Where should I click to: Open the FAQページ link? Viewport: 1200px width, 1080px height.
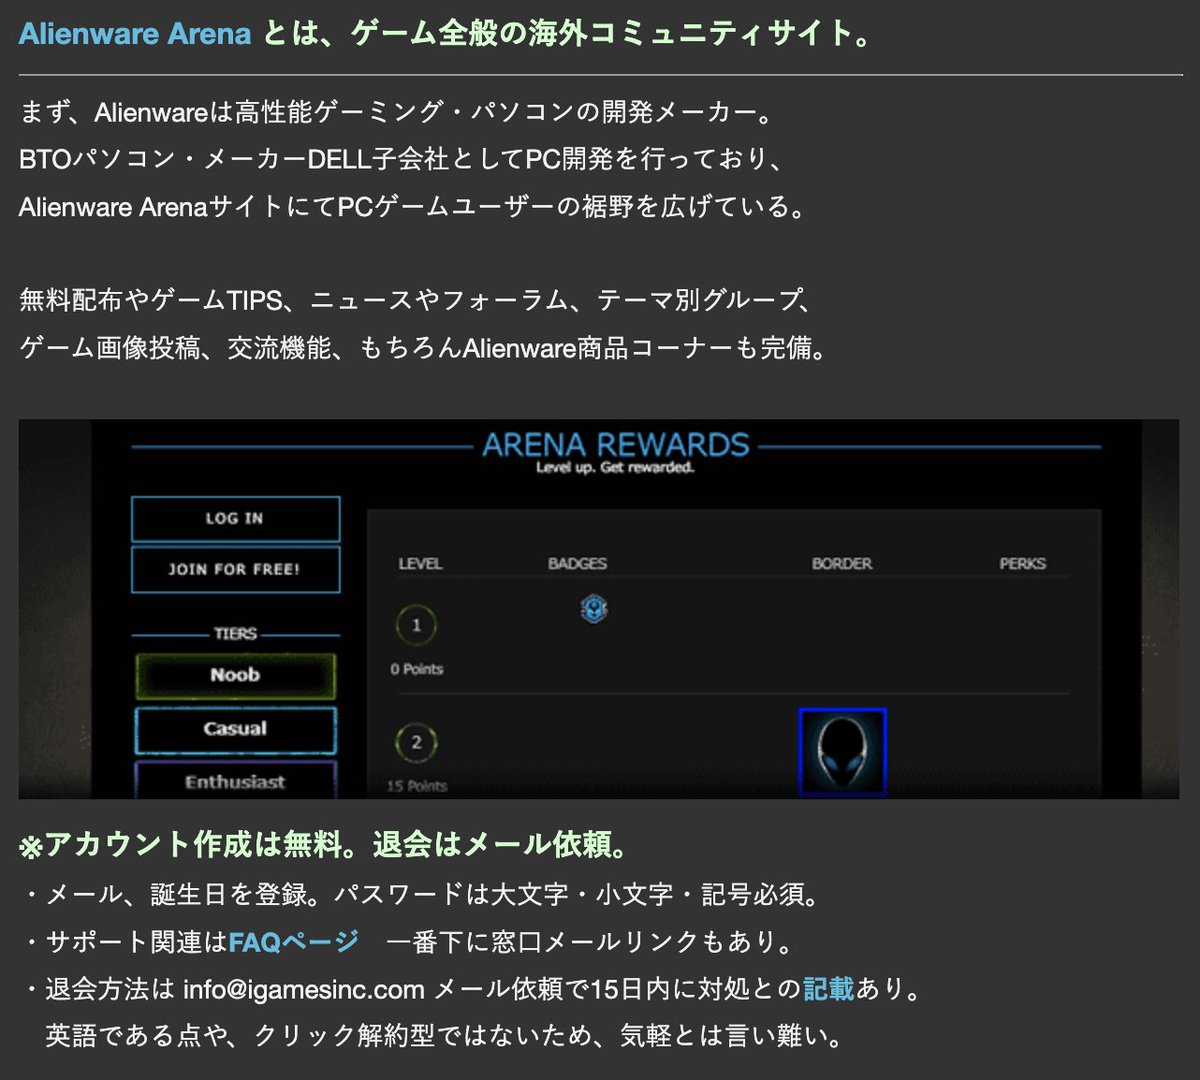tap(293, 941)
